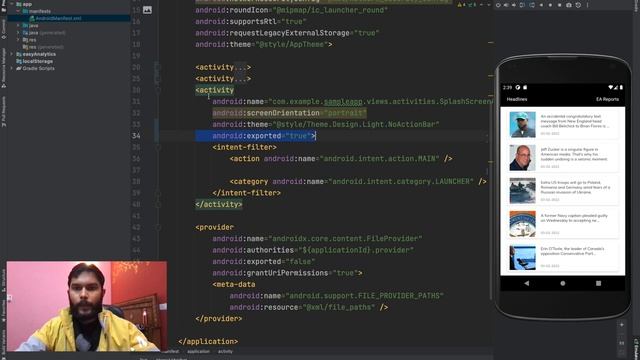Viewport: 640px width, 360px height.
Task: Tap the phone's back navigation button
Action: (527, 283)
